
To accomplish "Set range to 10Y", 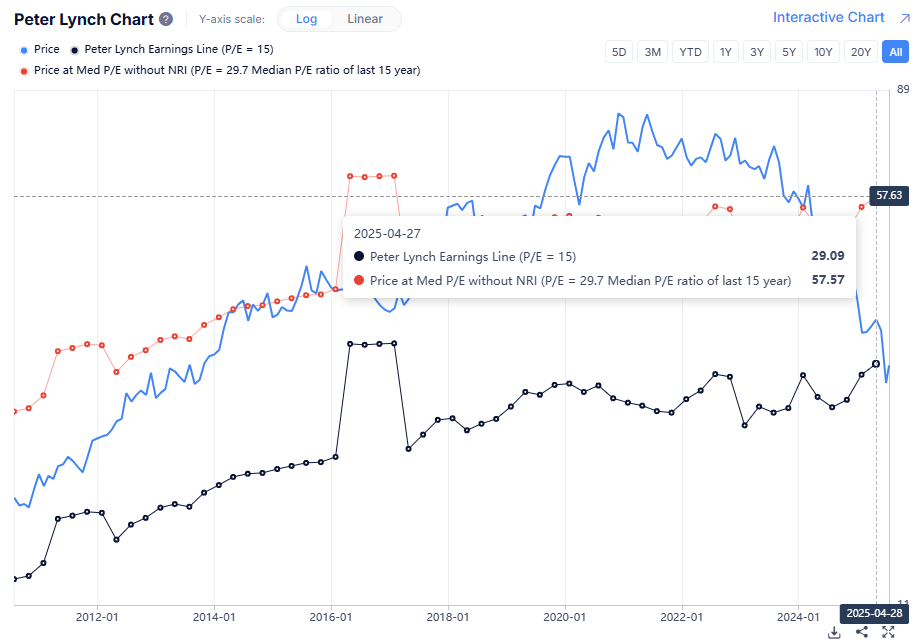I will [823, 52].
